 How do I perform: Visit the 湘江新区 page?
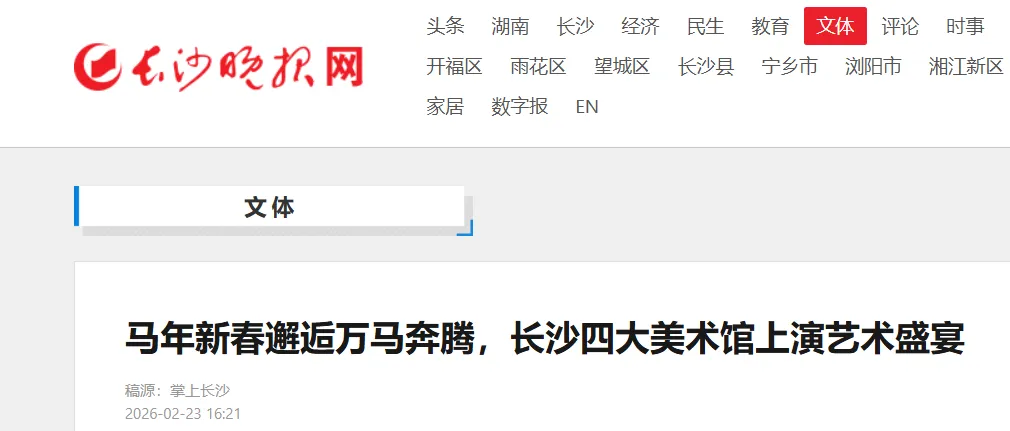(966, 66)
